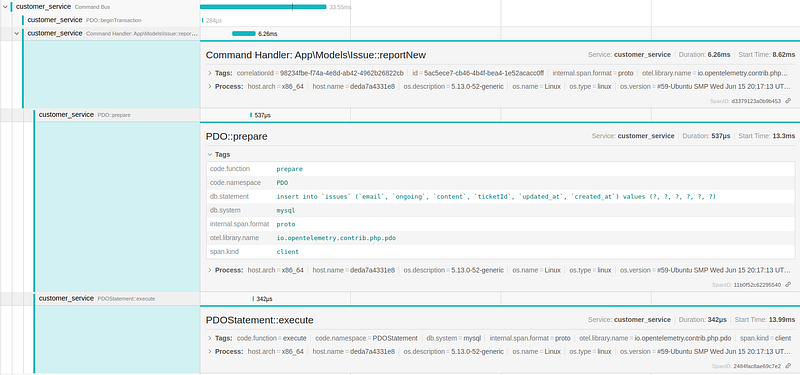
Task: Copy link icon for PDO::prepare span ID
Action: click(788, 284)
